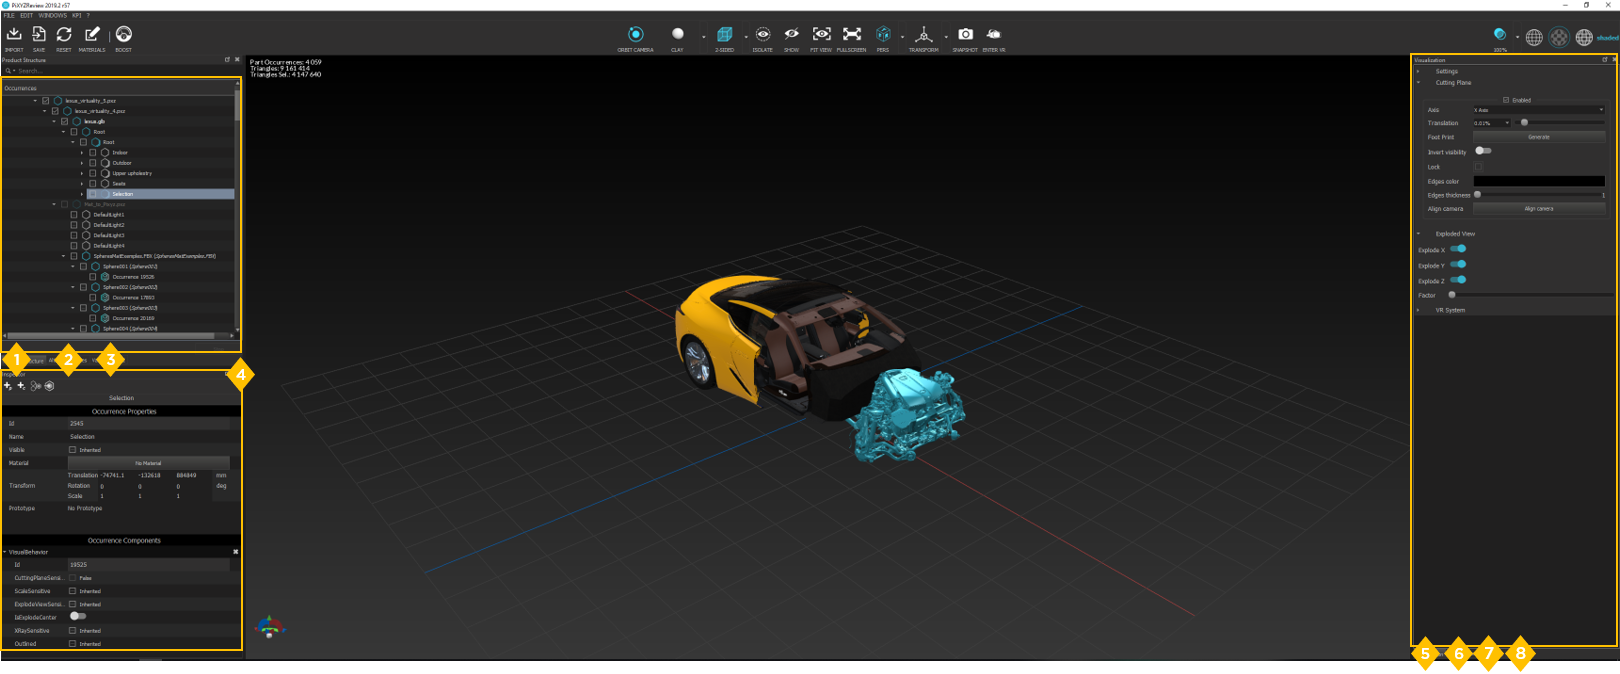Select the Transform gizmo tool
This screenshot has height=674, width=1620.
pyautogui.click(x=924, y=35)
